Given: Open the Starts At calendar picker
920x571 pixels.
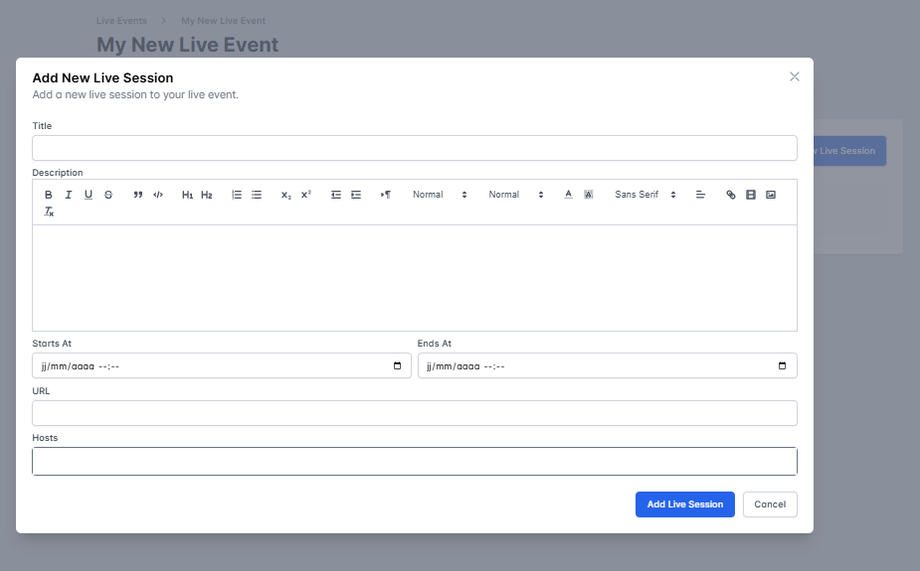Looking at the screenshot, I should 397,366.
